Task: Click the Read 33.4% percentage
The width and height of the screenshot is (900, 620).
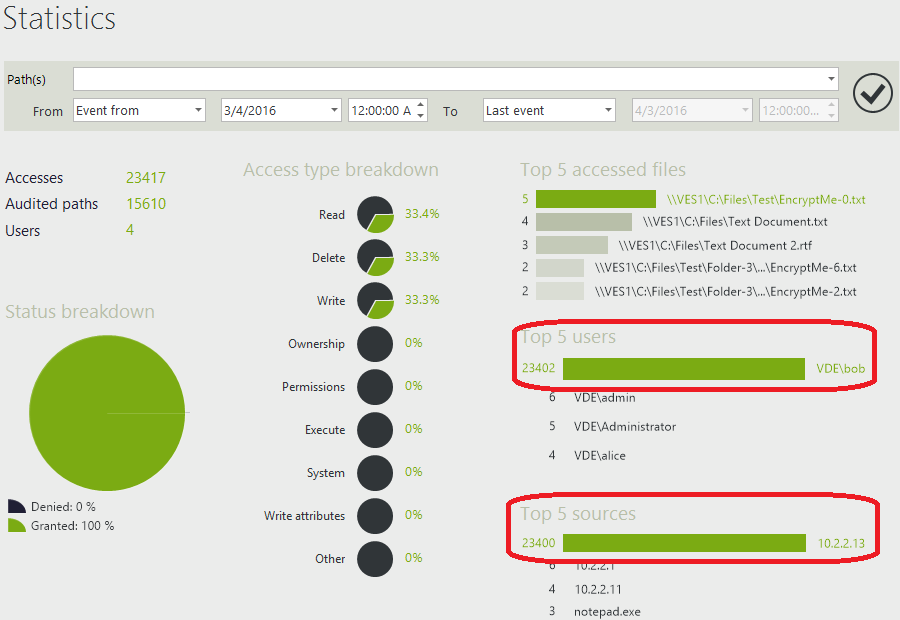Action: pyautogui.click(x=422, y=214)
